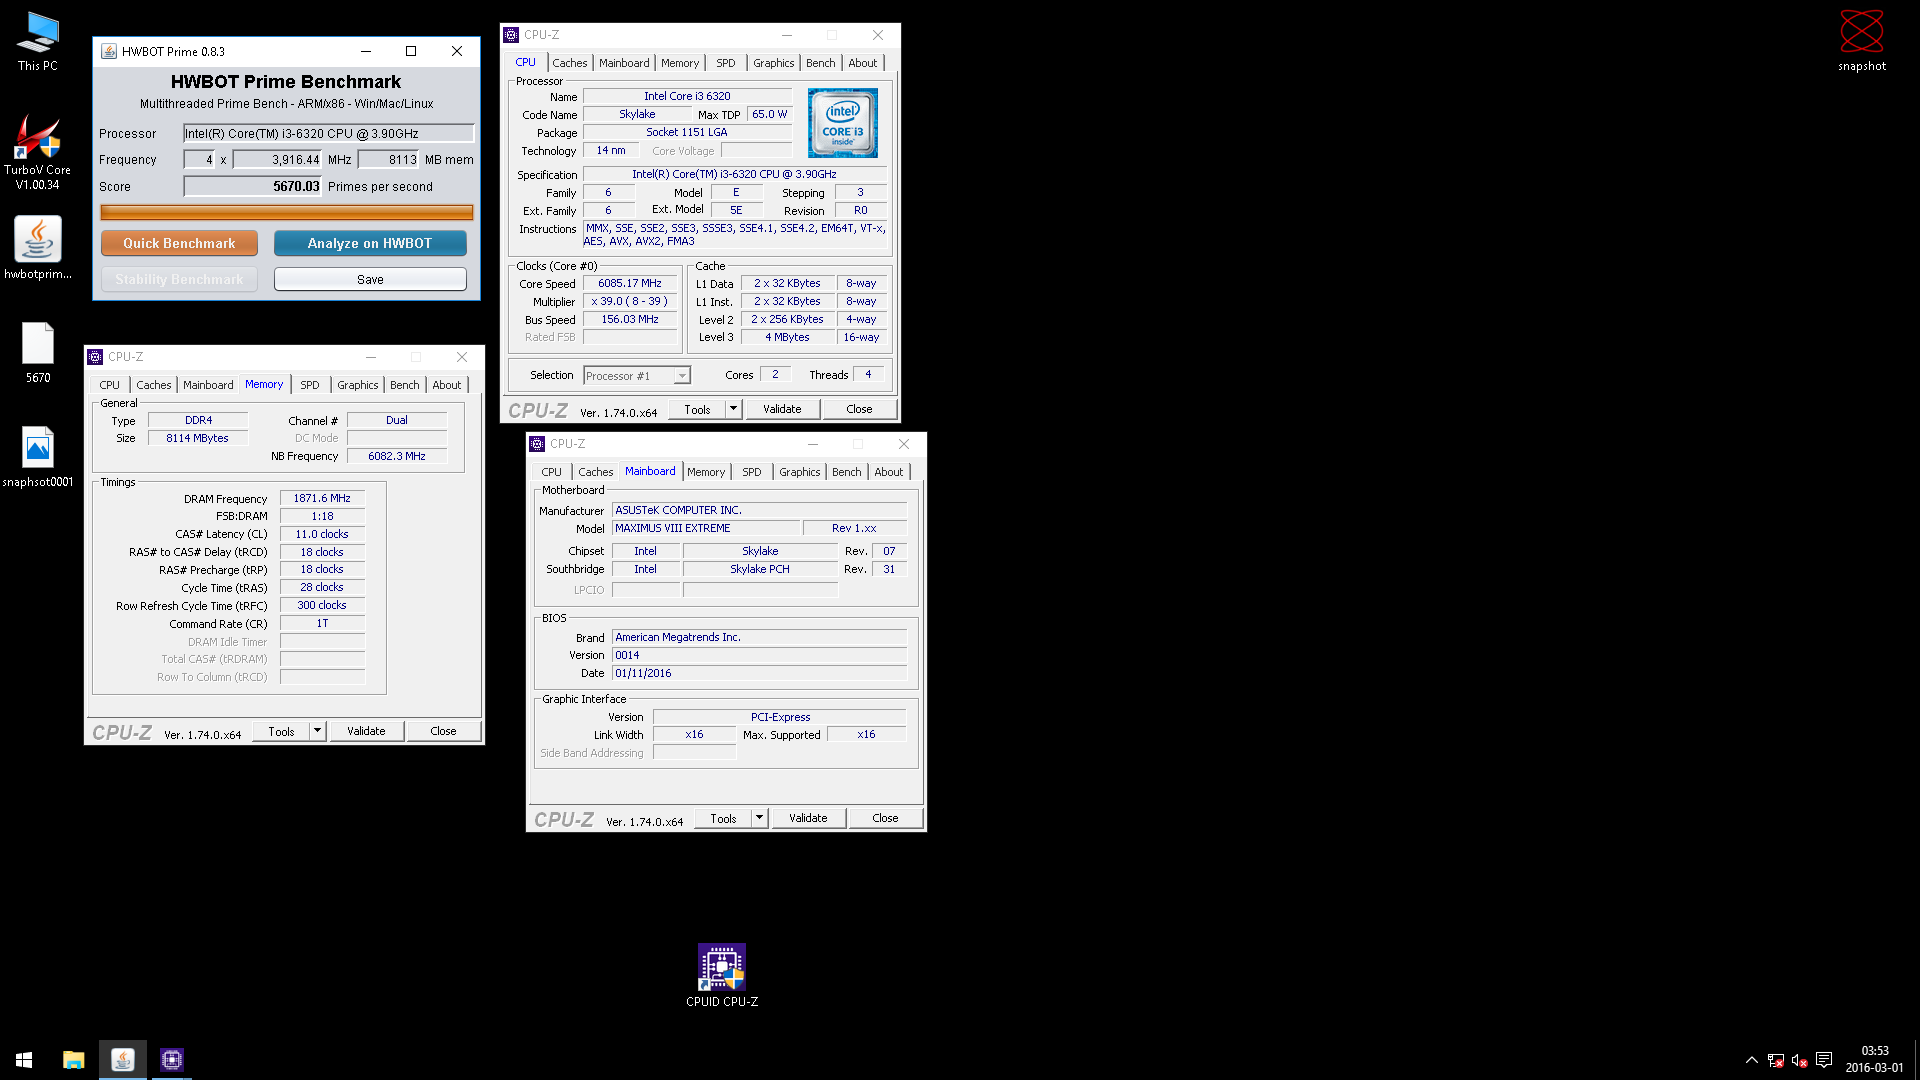Select the 5670 file on the desktop
The height and width of the screenshot is (1080, 1920).
pos(37,352)
